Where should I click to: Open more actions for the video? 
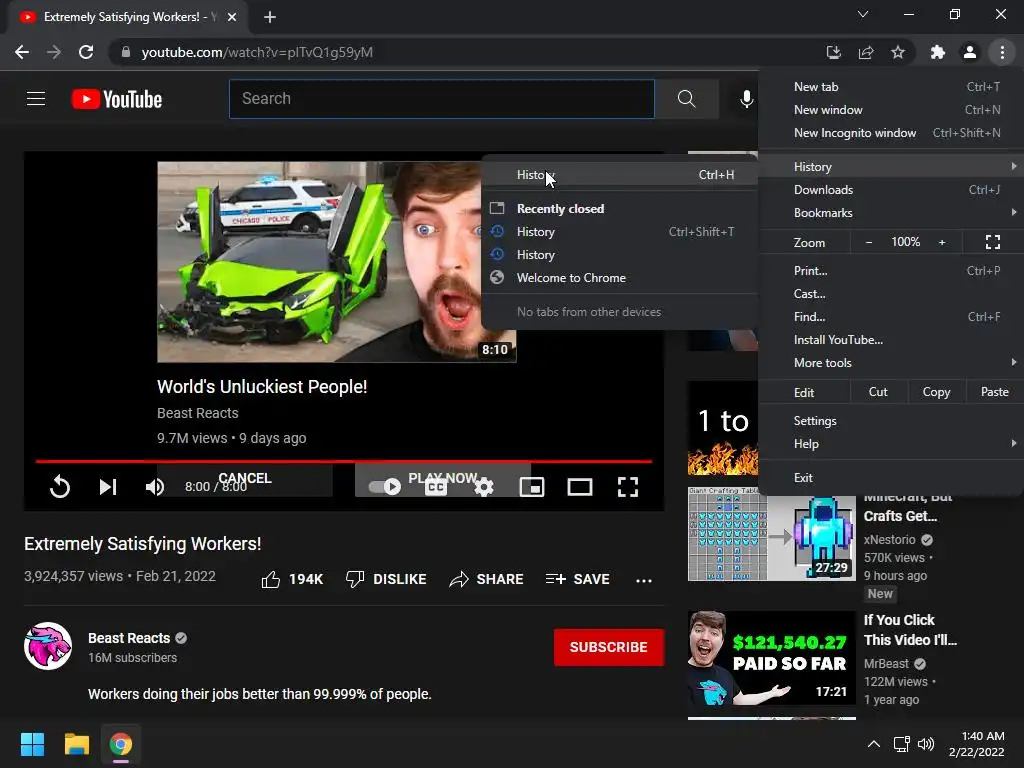click(x=644, y=580)
